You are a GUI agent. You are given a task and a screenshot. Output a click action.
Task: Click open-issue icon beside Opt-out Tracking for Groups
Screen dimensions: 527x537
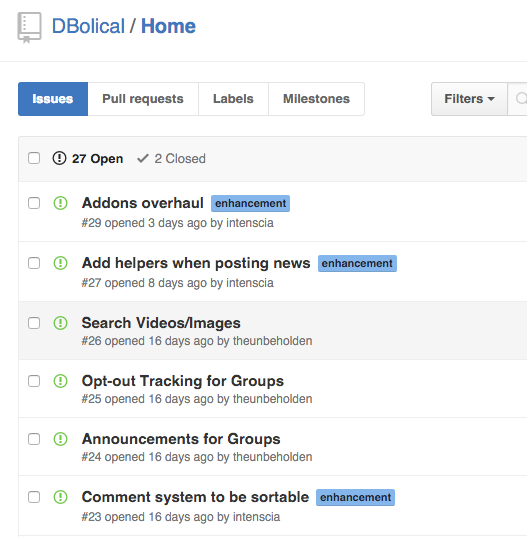(x=60, y=381)
